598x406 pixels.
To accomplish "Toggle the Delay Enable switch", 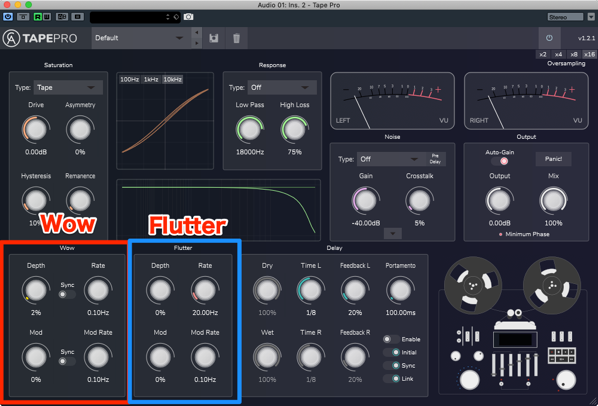I will [x=391, y=339].
